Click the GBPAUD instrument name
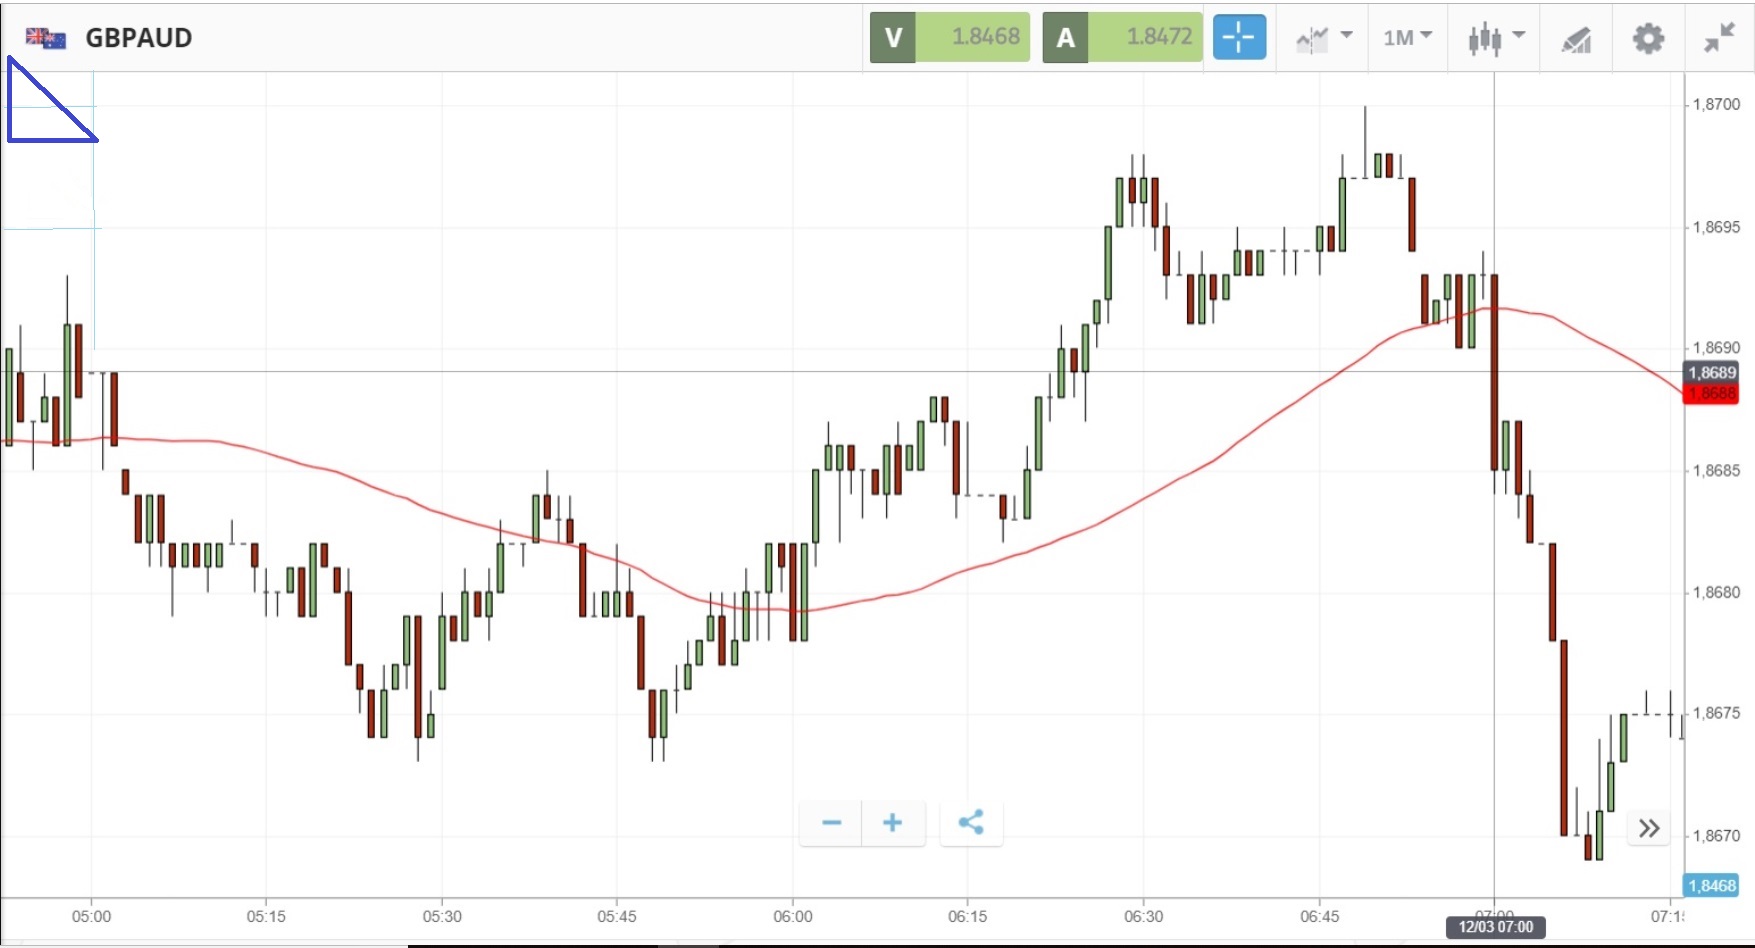This screenshot has height=948, width=1755. [139, 38]
